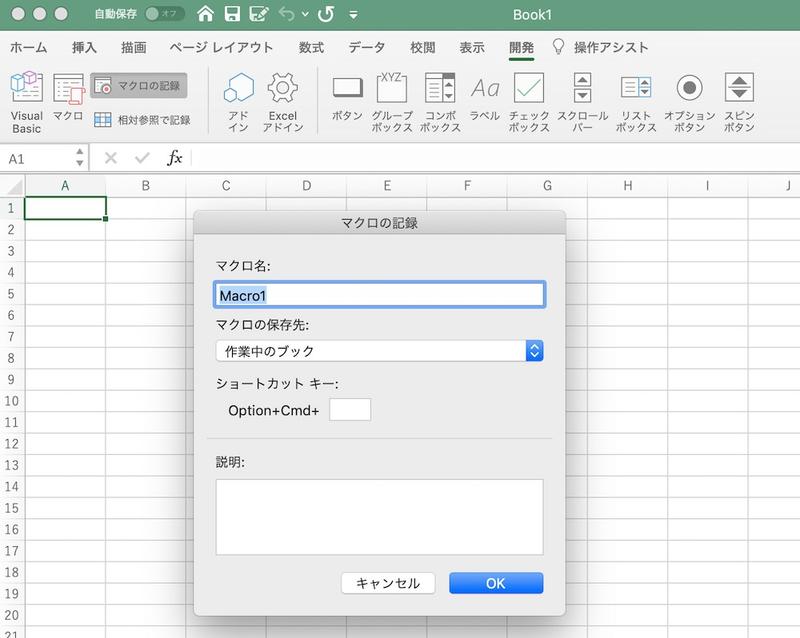The height and width of the screenshot is (638, 800).
Task: Toggle the マクロの記録 button in ribbon
Action: [x=139, y=86]
